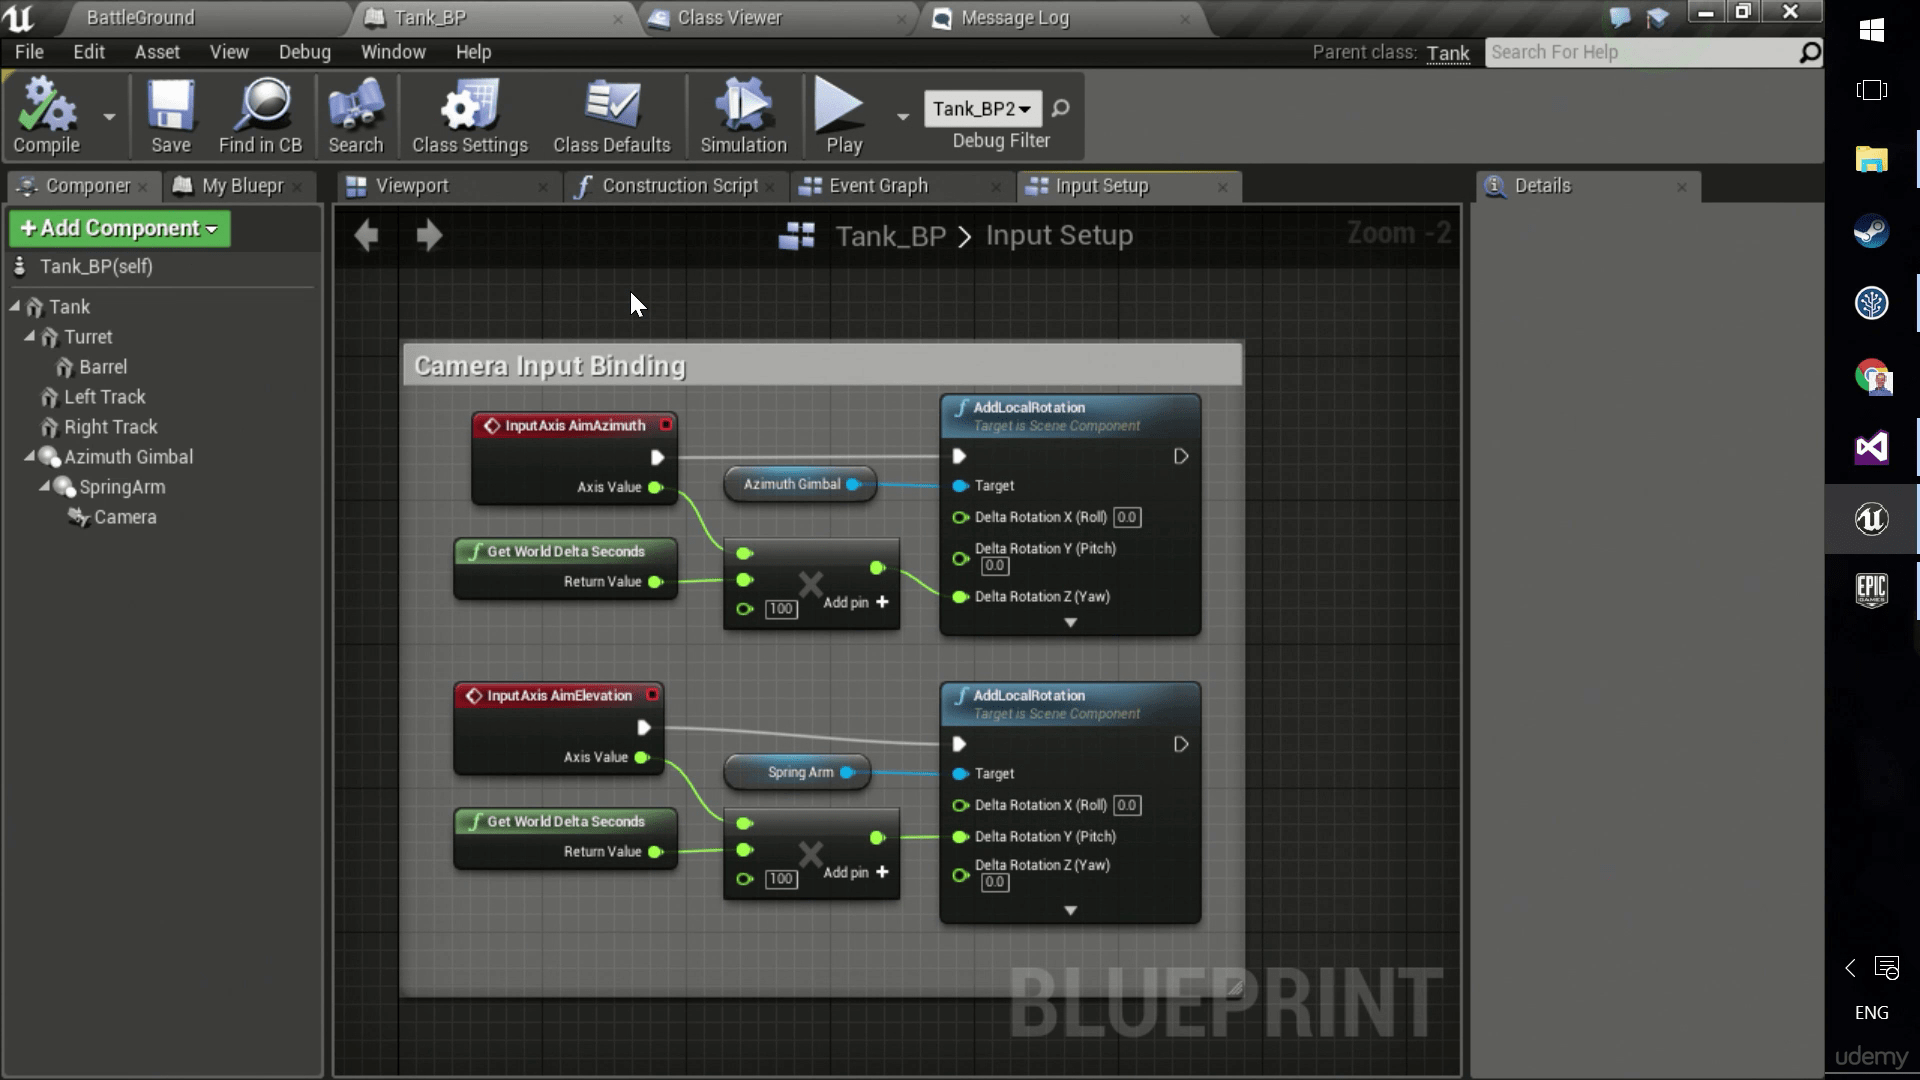
Task: Click the Search For Help field
Action: pos(1640,53)
